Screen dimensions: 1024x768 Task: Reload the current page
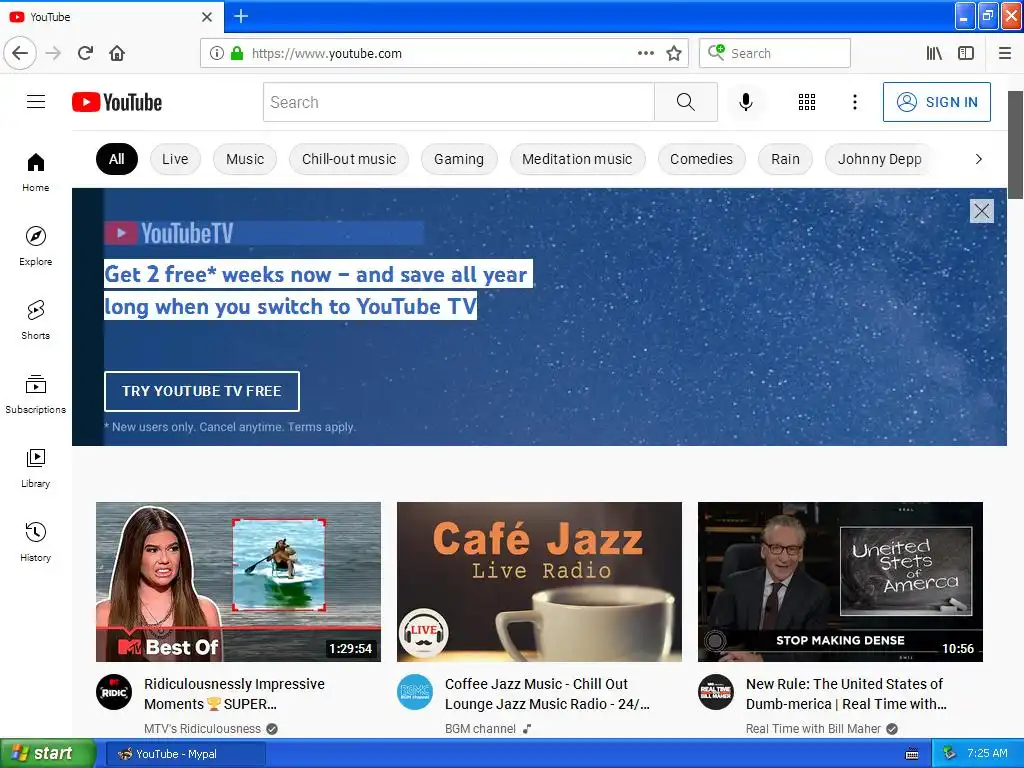pos(86,53)
